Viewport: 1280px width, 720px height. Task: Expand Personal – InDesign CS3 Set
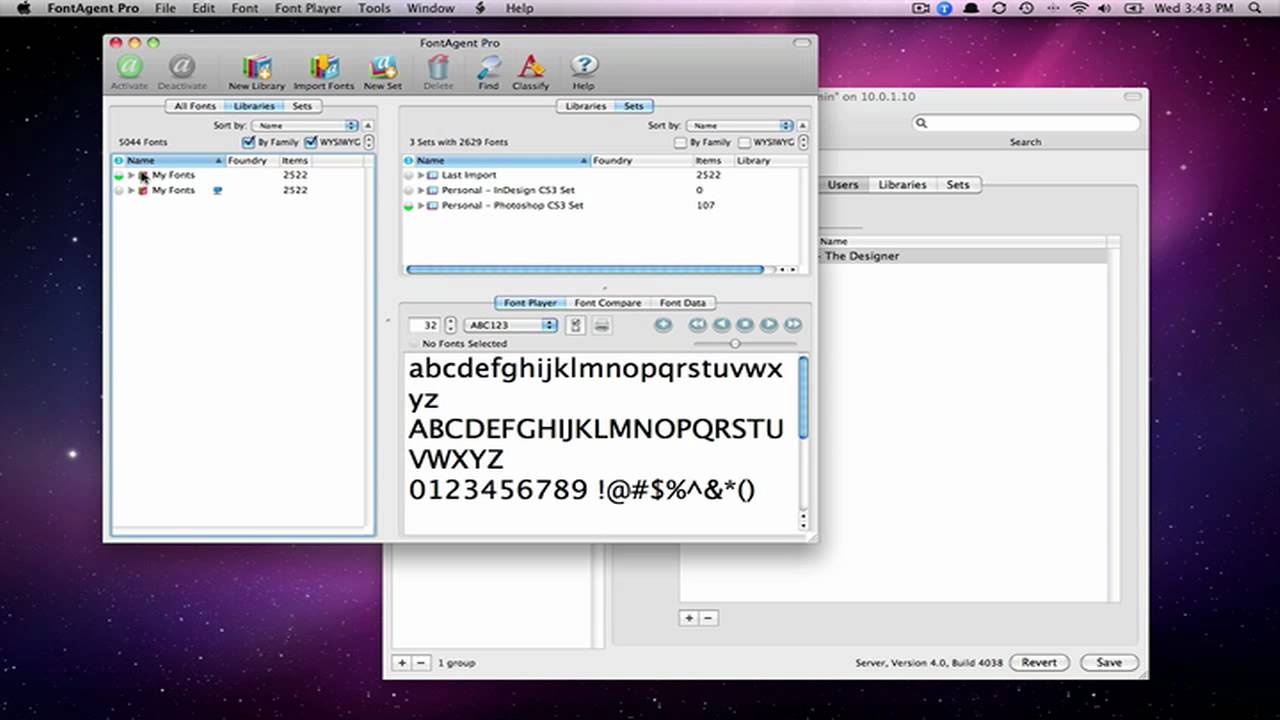point(421,191)
